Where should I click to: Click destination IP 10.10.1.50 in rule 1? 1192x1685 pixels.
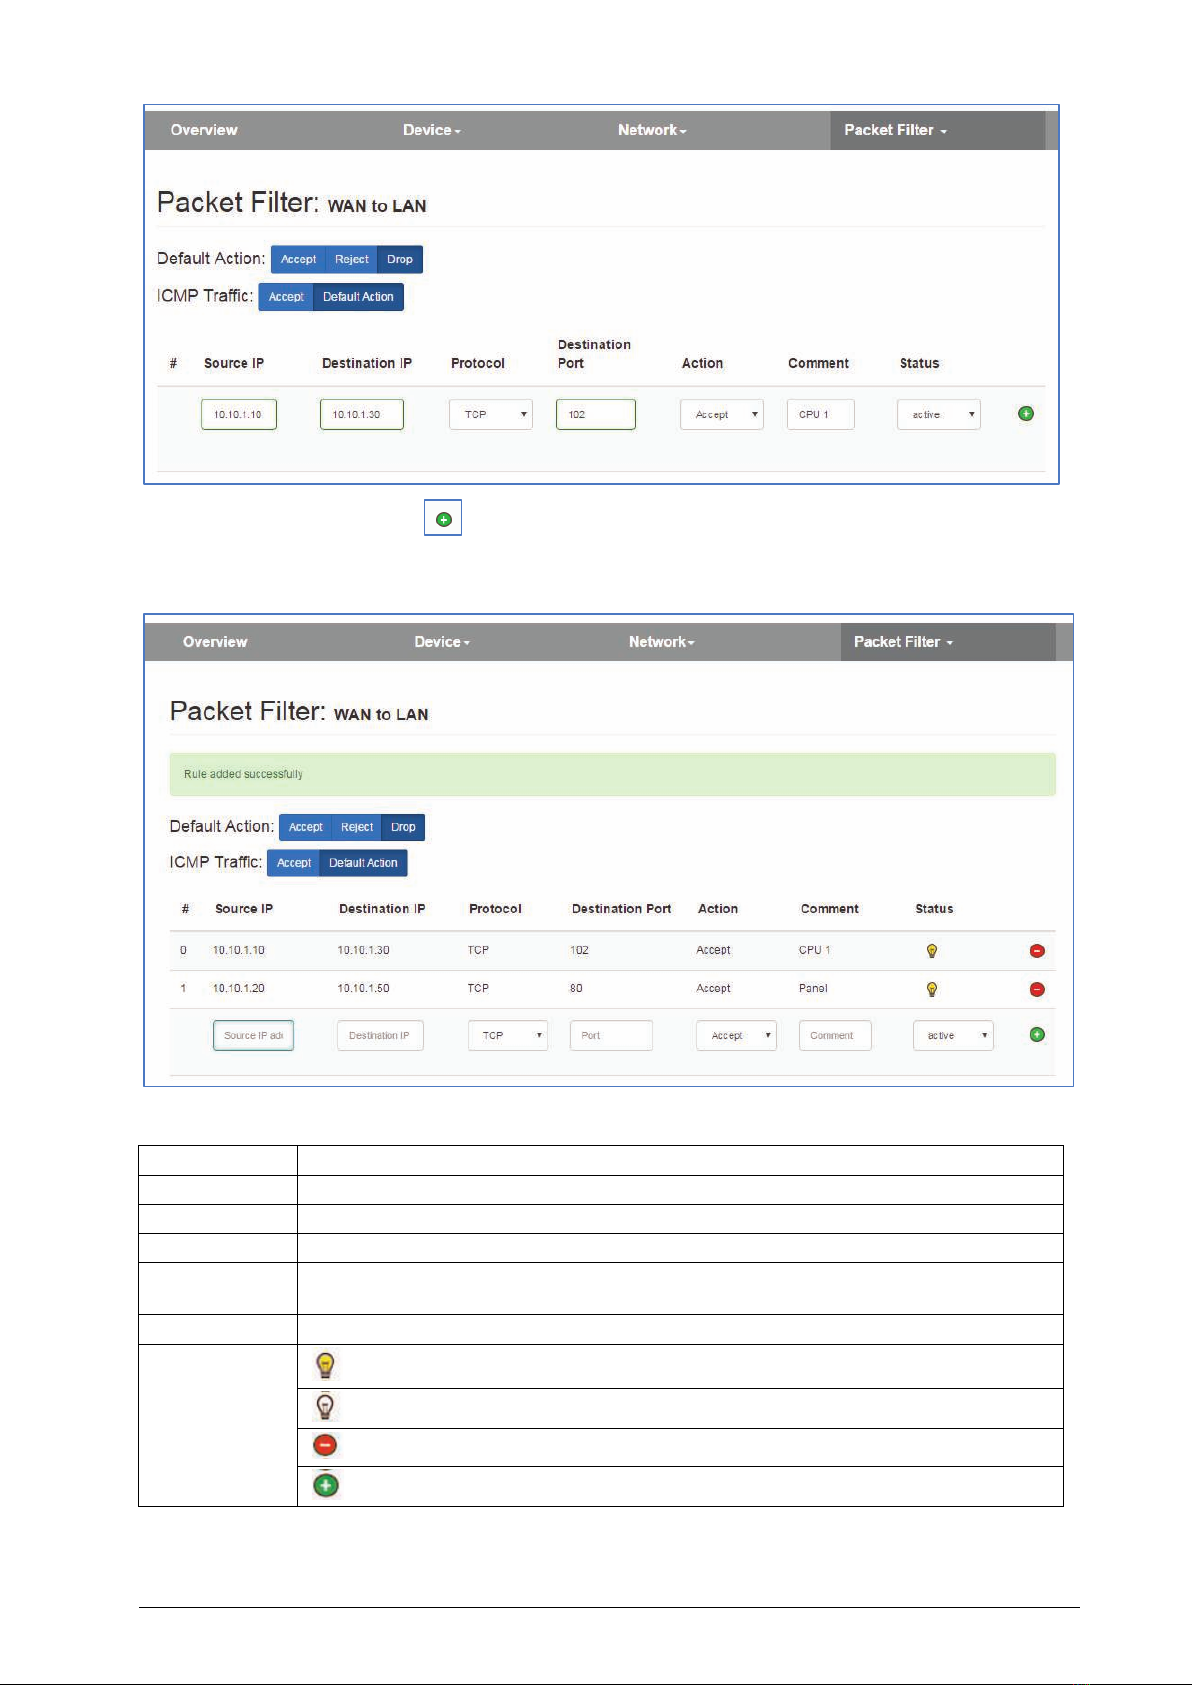click(x=364, y=988)
